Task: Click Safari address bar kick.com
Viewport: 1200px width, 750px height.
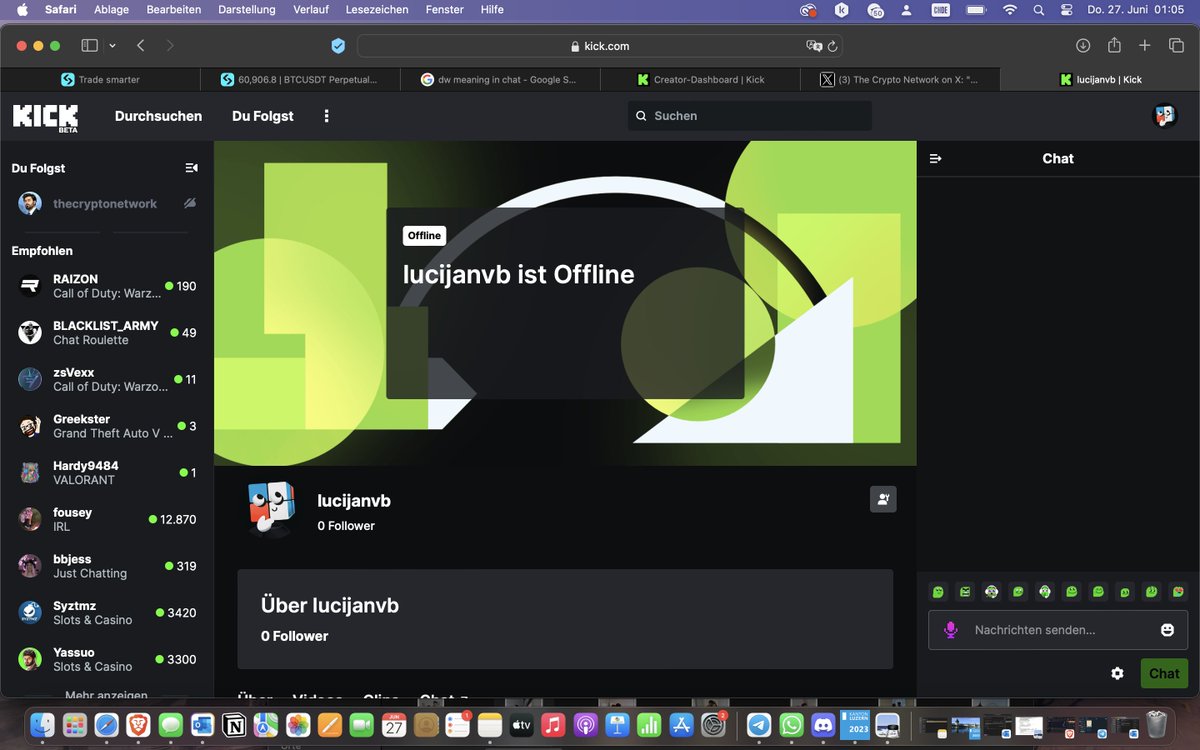Action: pyautogui.click(x=599, y=46)
